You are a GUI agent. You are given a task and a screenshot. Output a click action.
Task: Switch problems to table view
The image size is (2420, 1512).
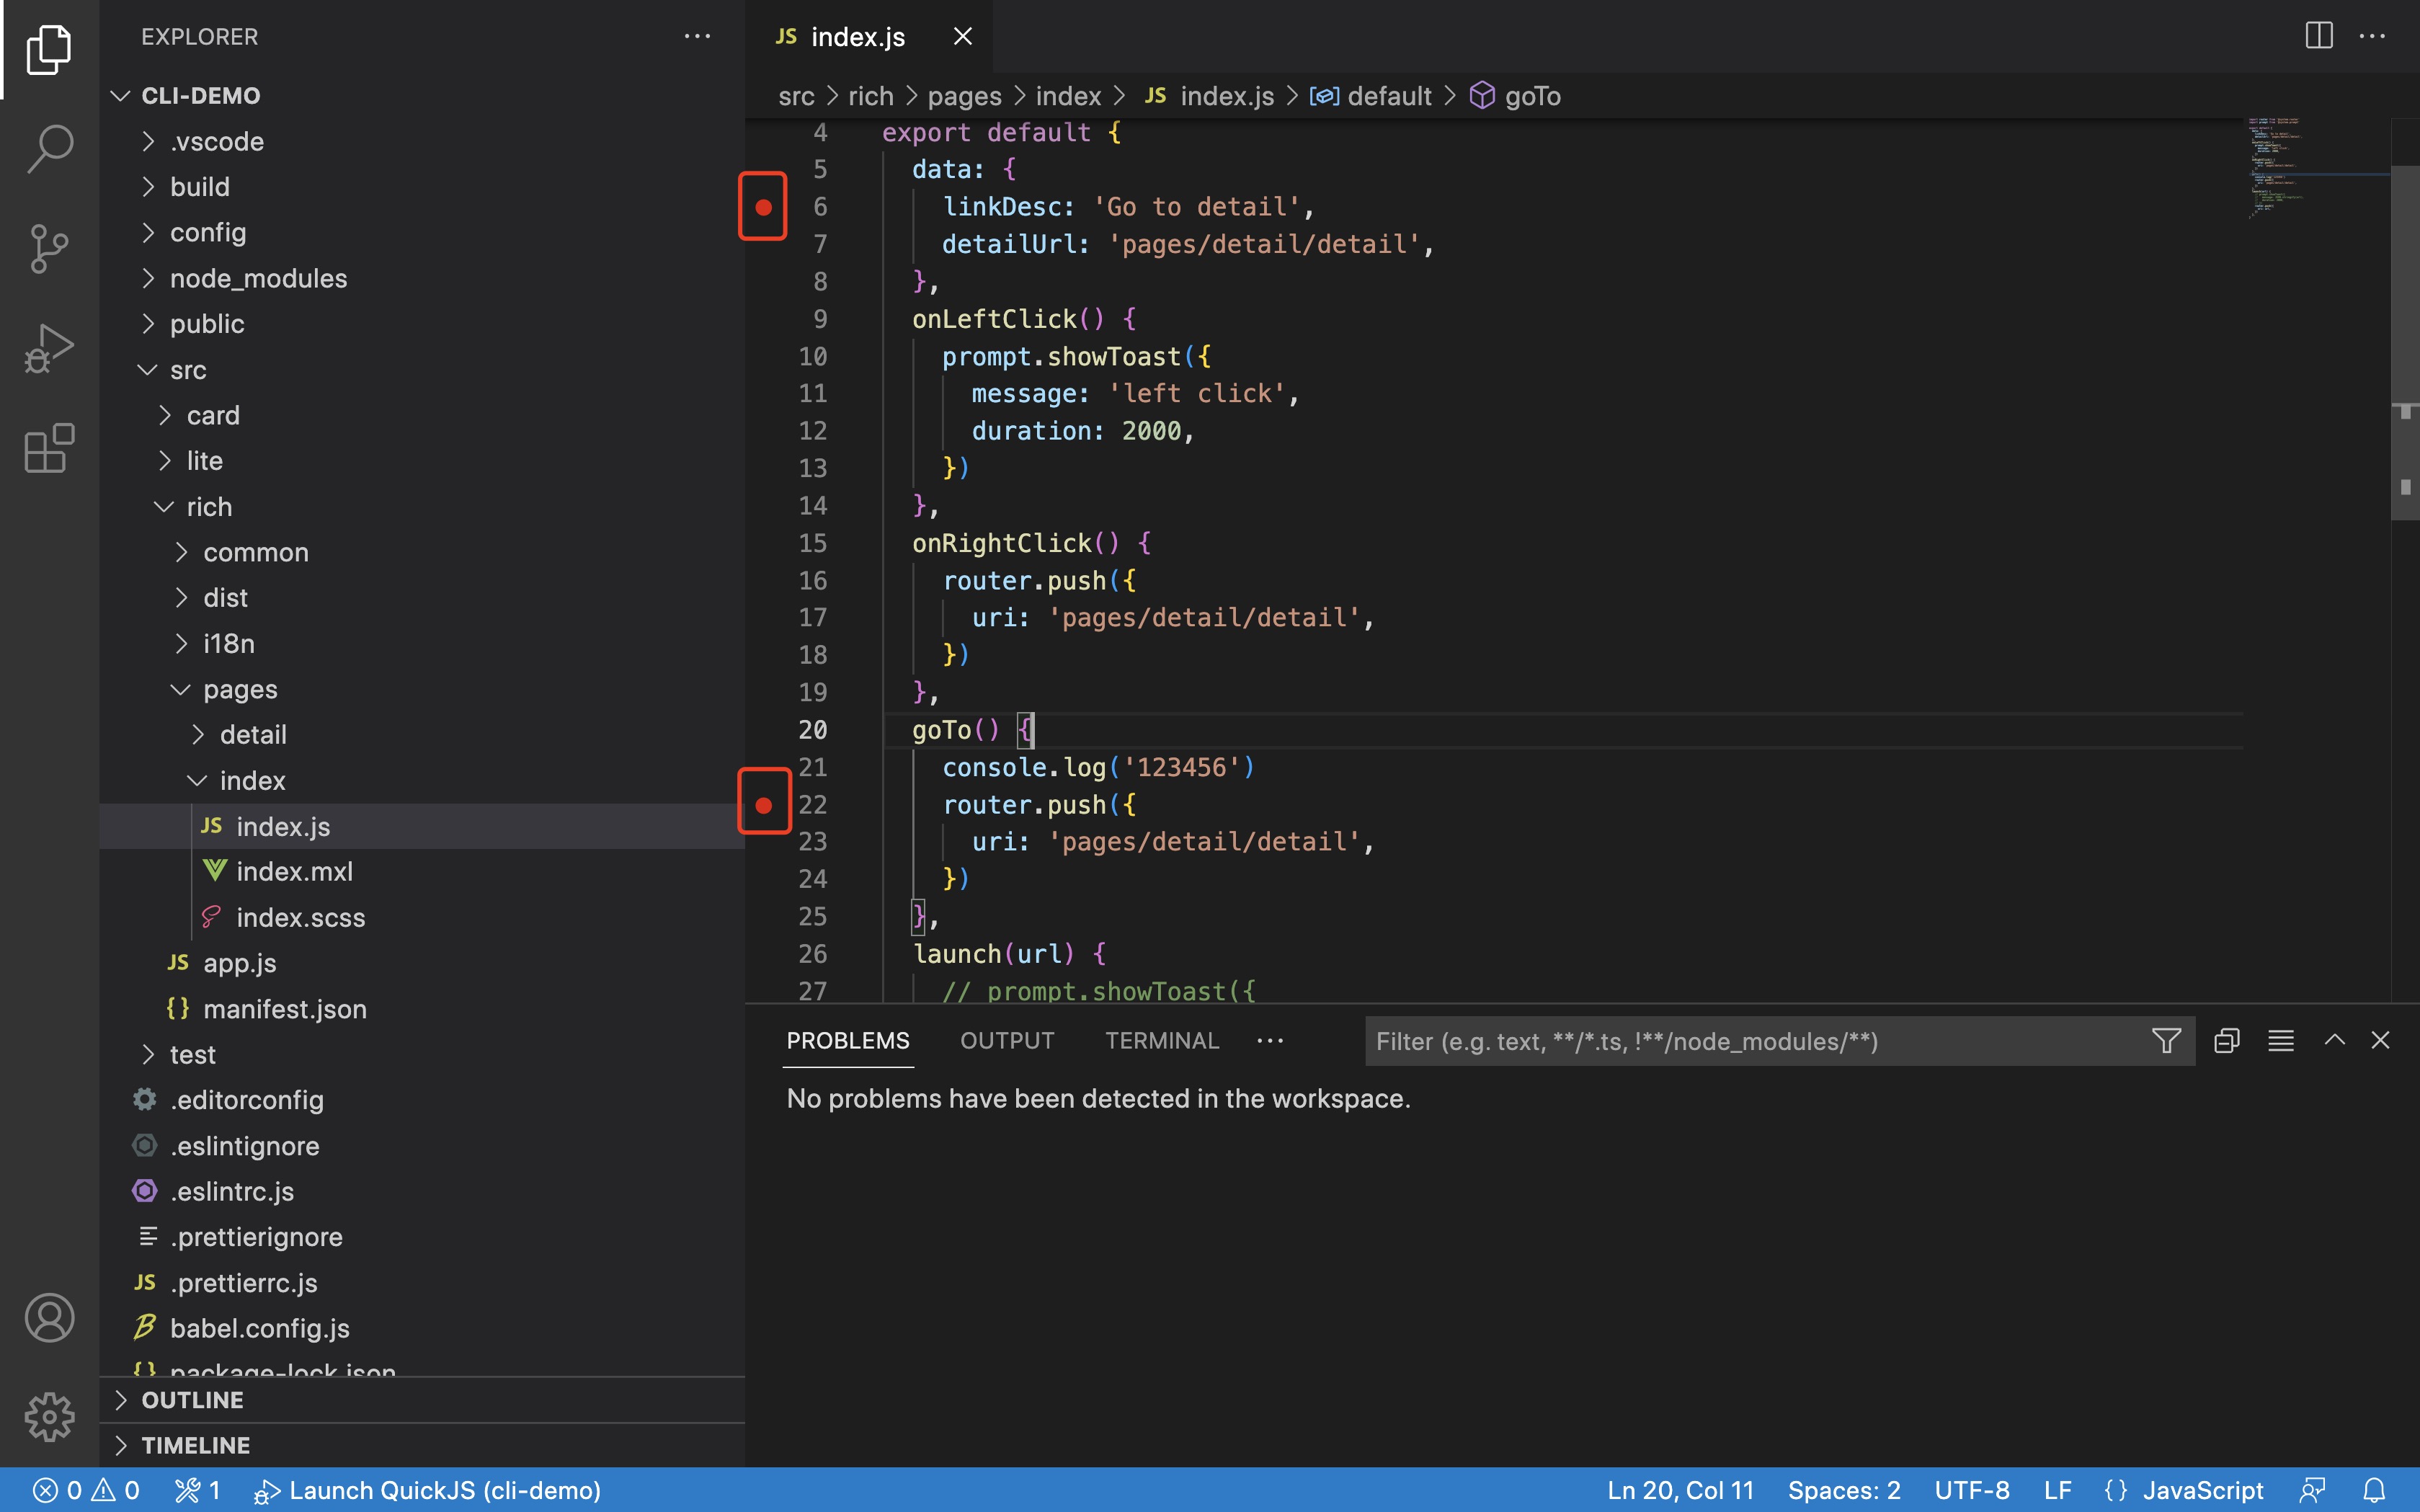(2280, 1041)
